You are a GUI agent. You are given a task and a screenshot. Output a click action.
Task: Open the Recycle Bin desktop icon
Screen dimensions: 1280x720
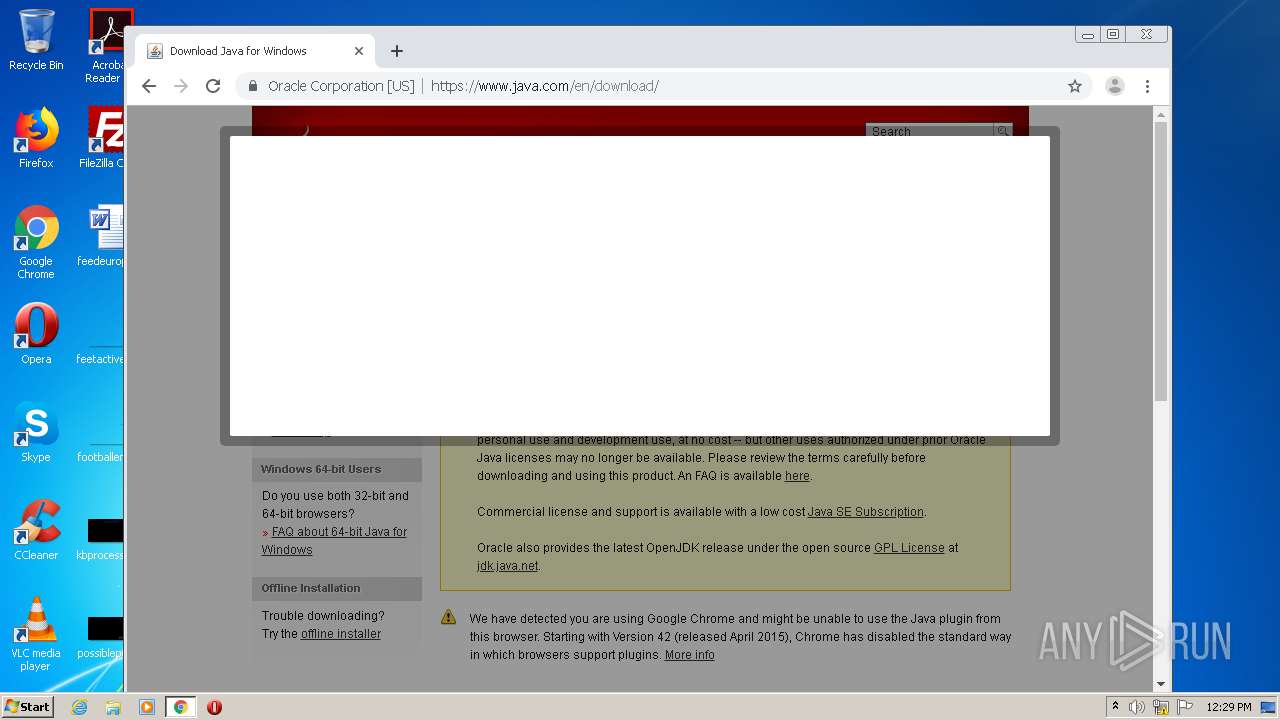coord(36,40)
